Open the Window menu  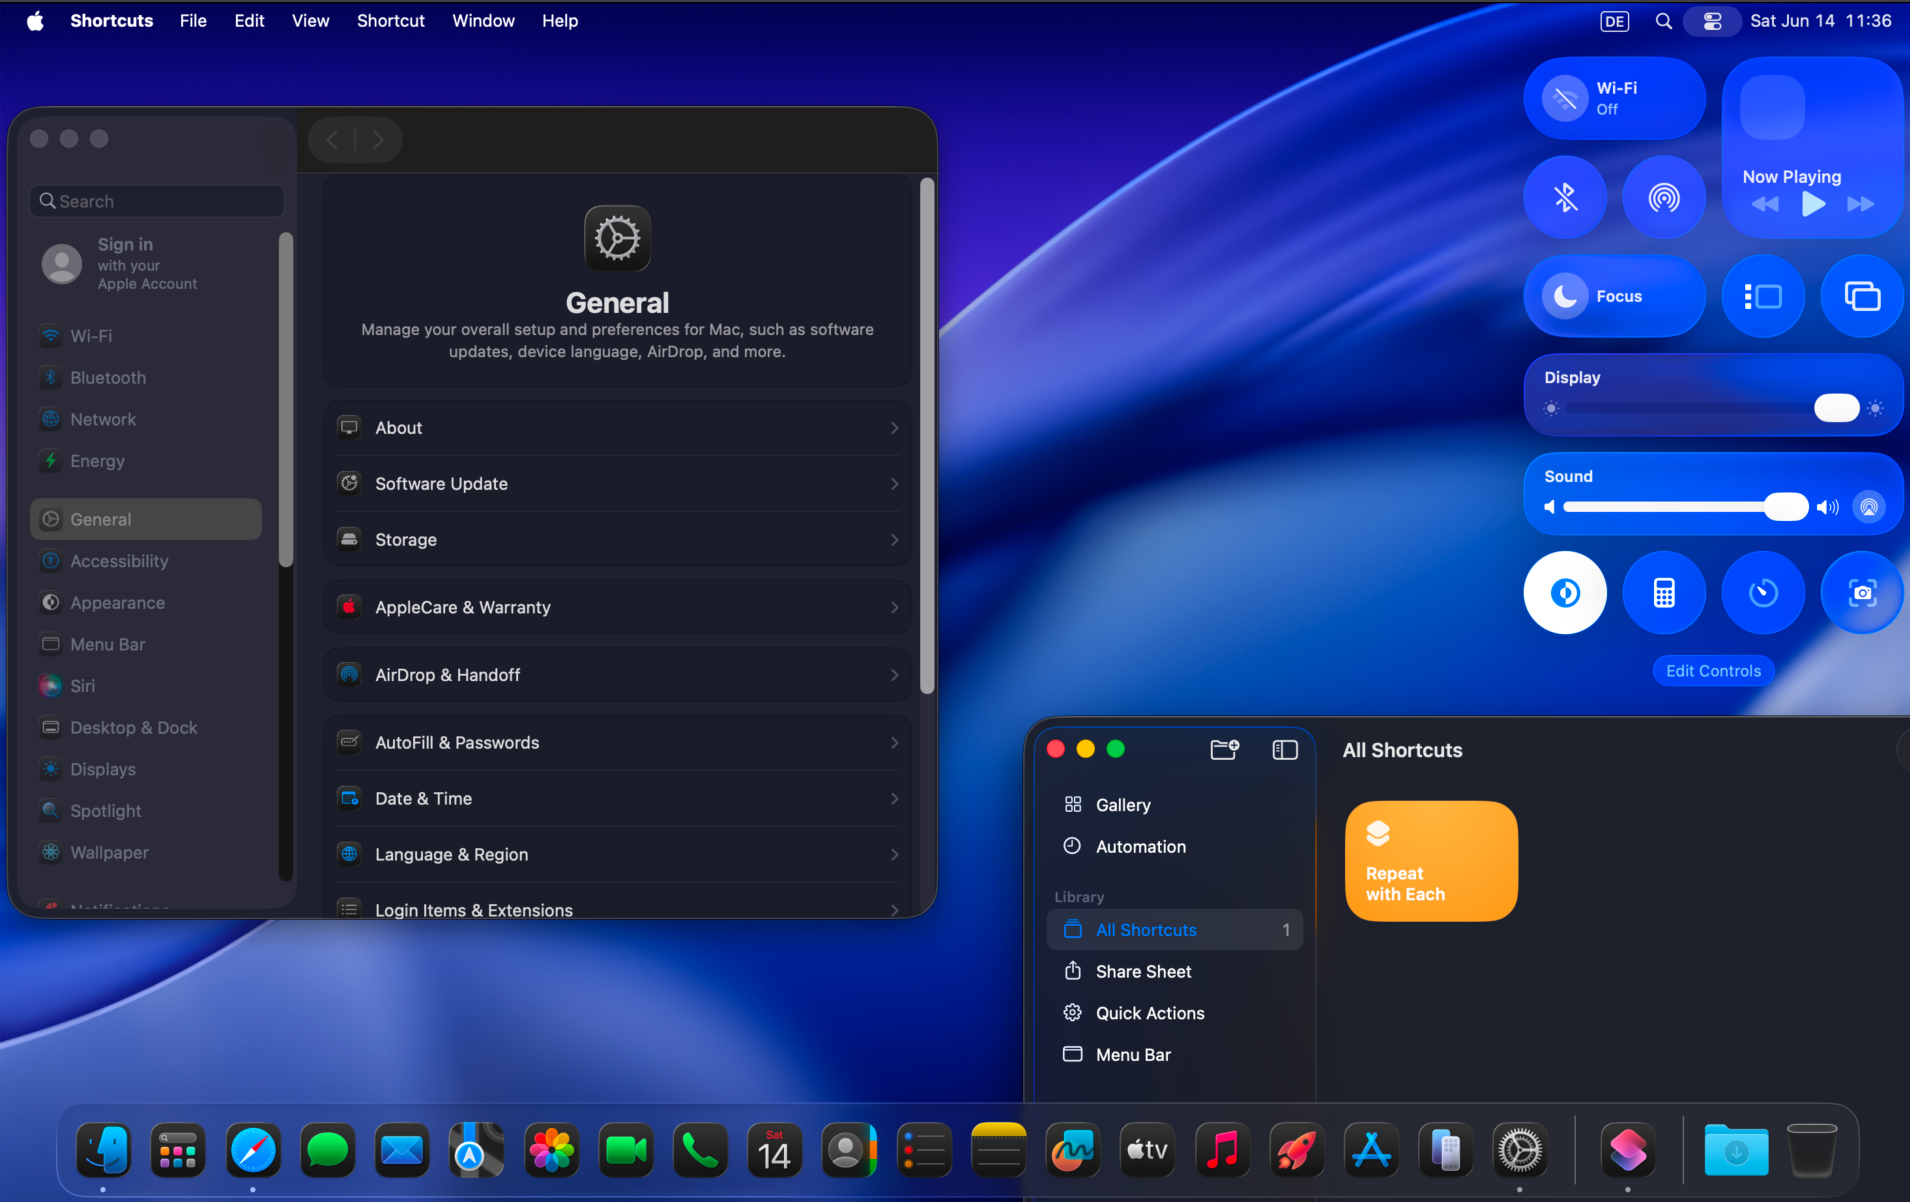click(483, 21)
